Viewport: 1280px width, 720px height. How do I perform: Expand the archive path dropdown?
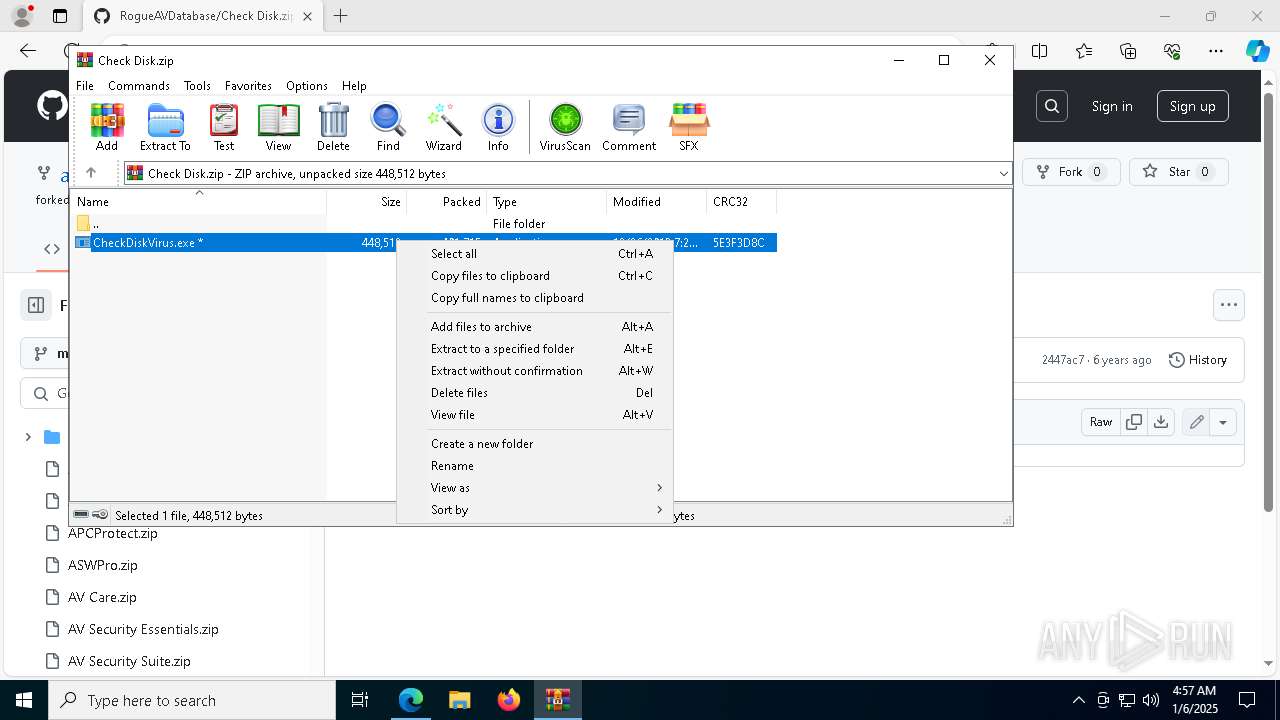click(1003, 173)
